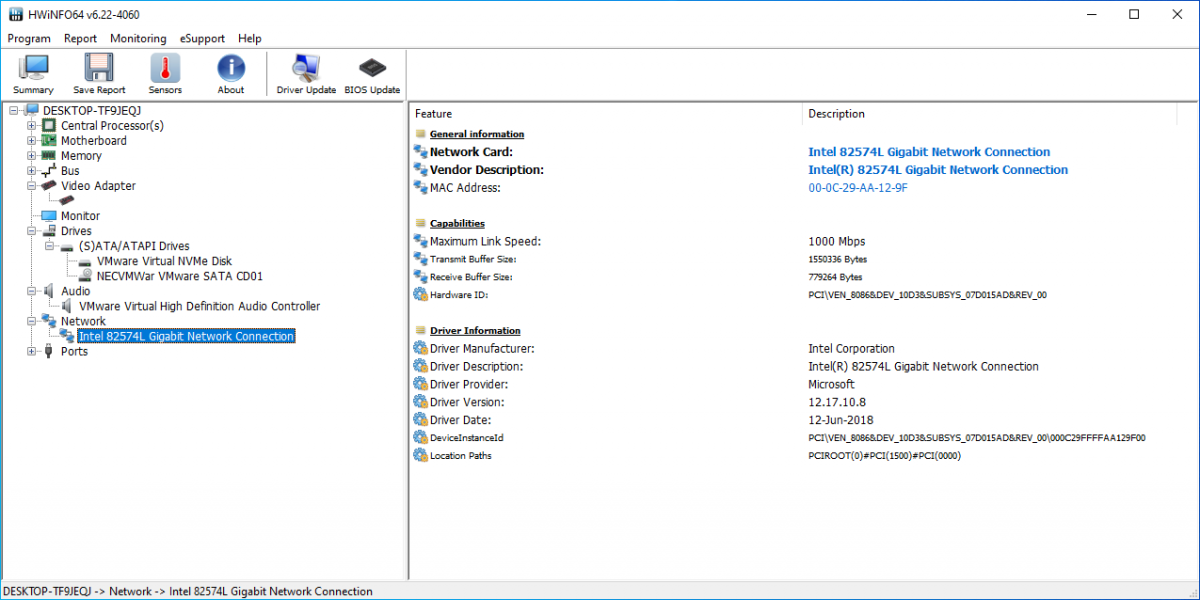Screen dimensions: 1200x600
Task: Open the Sensors thermometer icon
Action: point(165,74)
